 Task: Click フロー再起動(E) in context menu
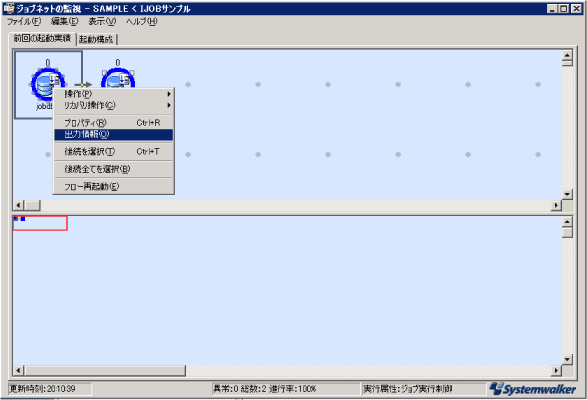tap(113, 187)
